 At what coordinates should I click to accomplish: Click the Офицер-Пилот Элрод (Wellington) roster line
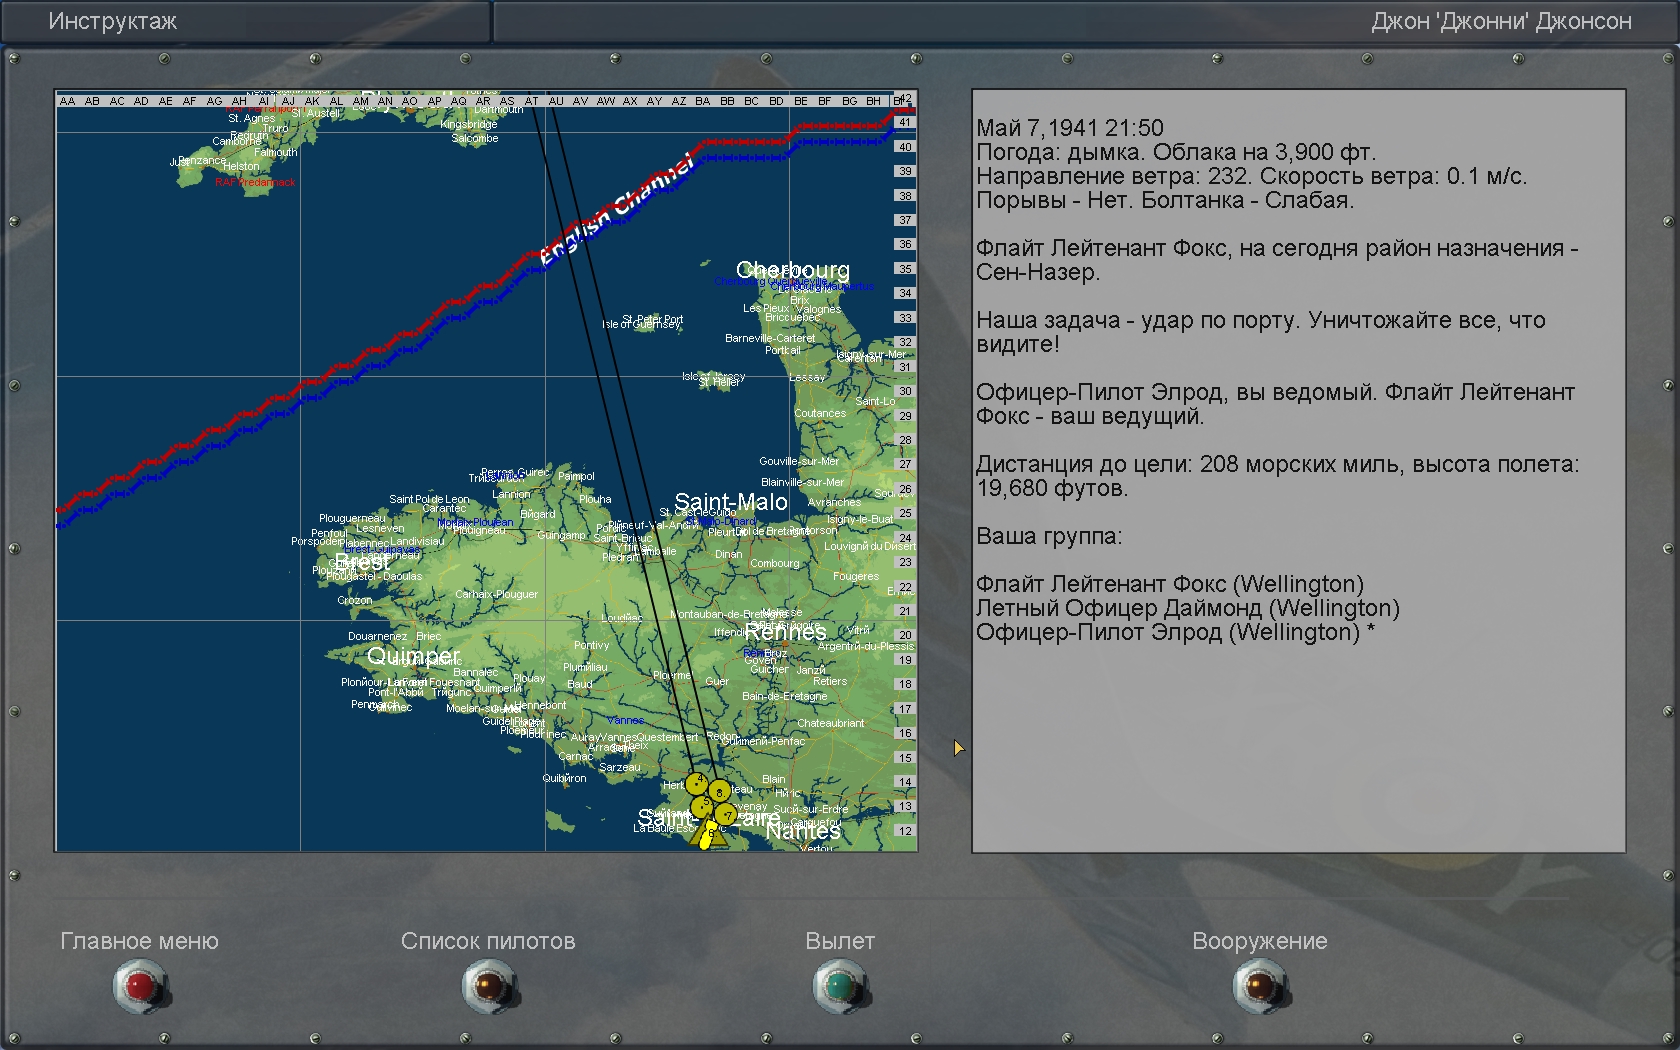coord(1176,632)
